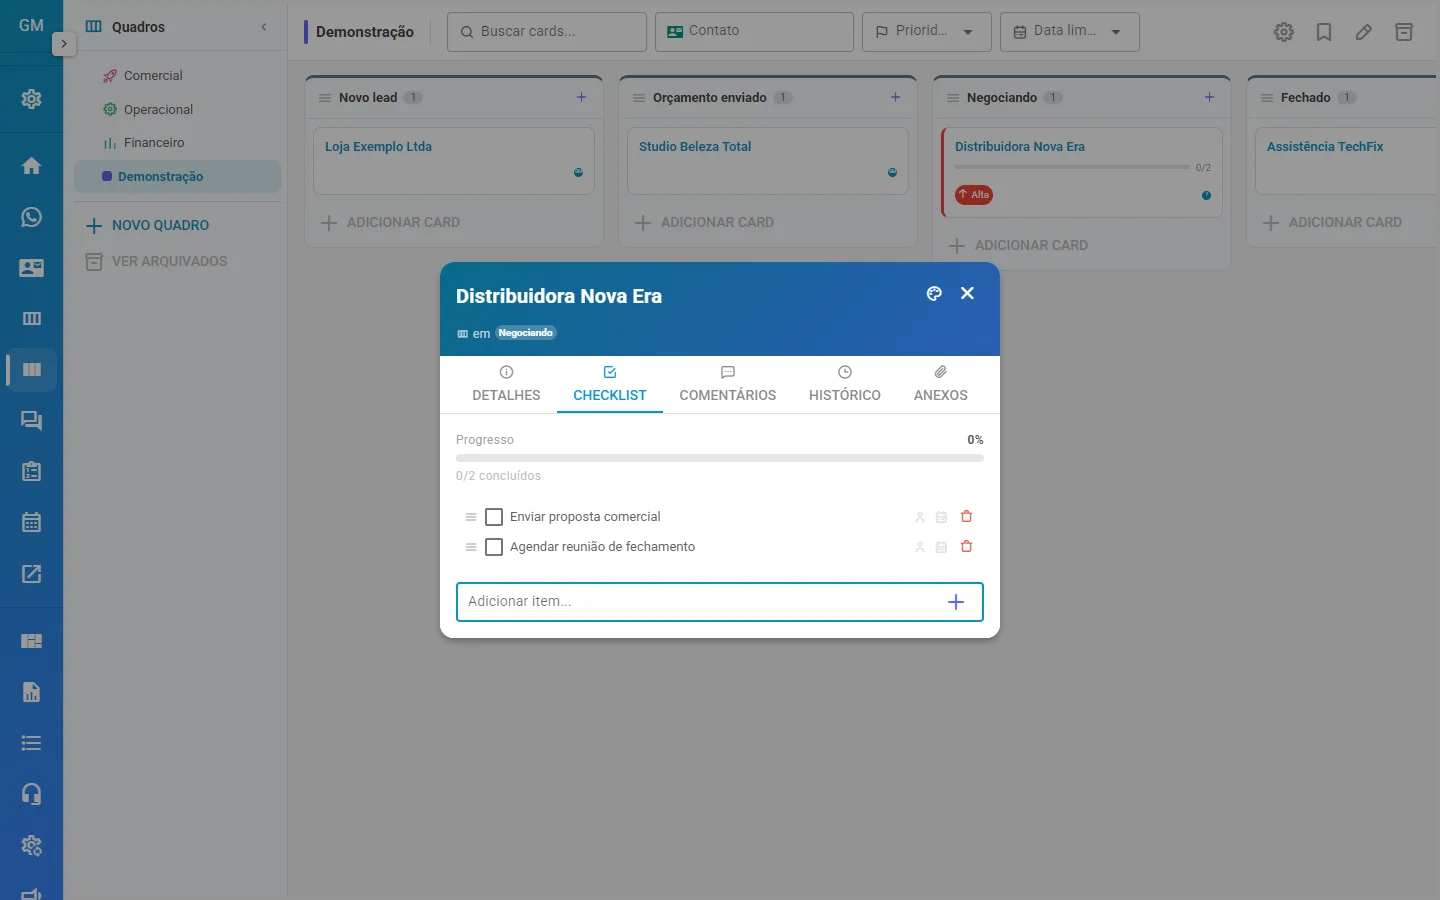The image size is (1440, 900).
Task: Open the Data limite filter dropdown
Action: (x=1069, y=32)
